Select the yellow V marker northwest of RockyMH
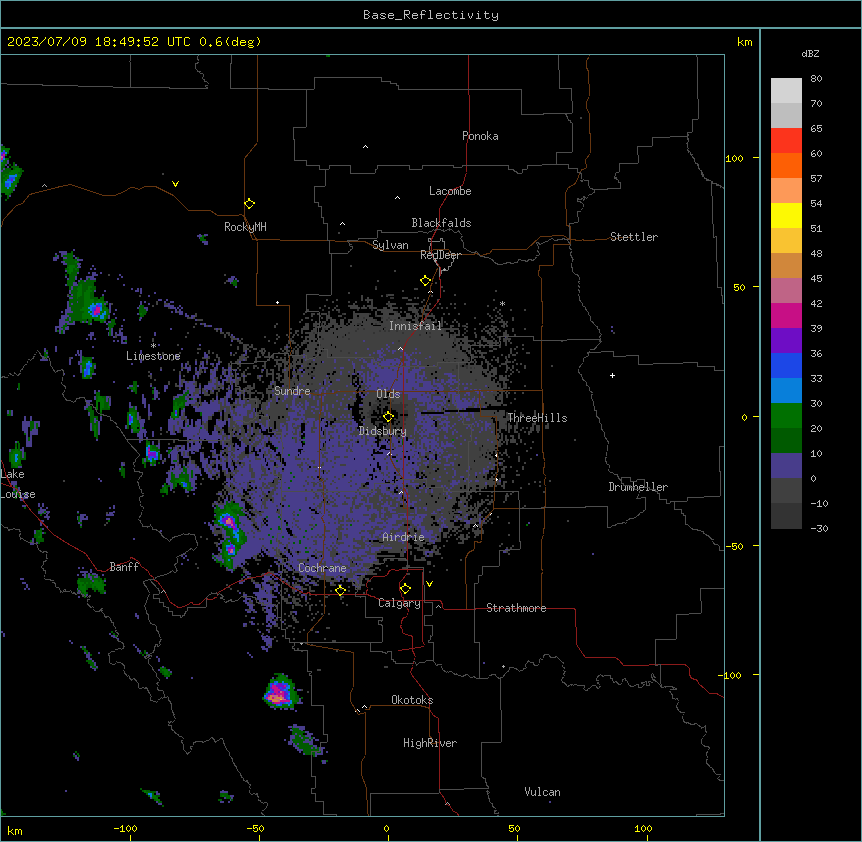The image size is (862, 842). pyautogui.click(x=175, y=184)
